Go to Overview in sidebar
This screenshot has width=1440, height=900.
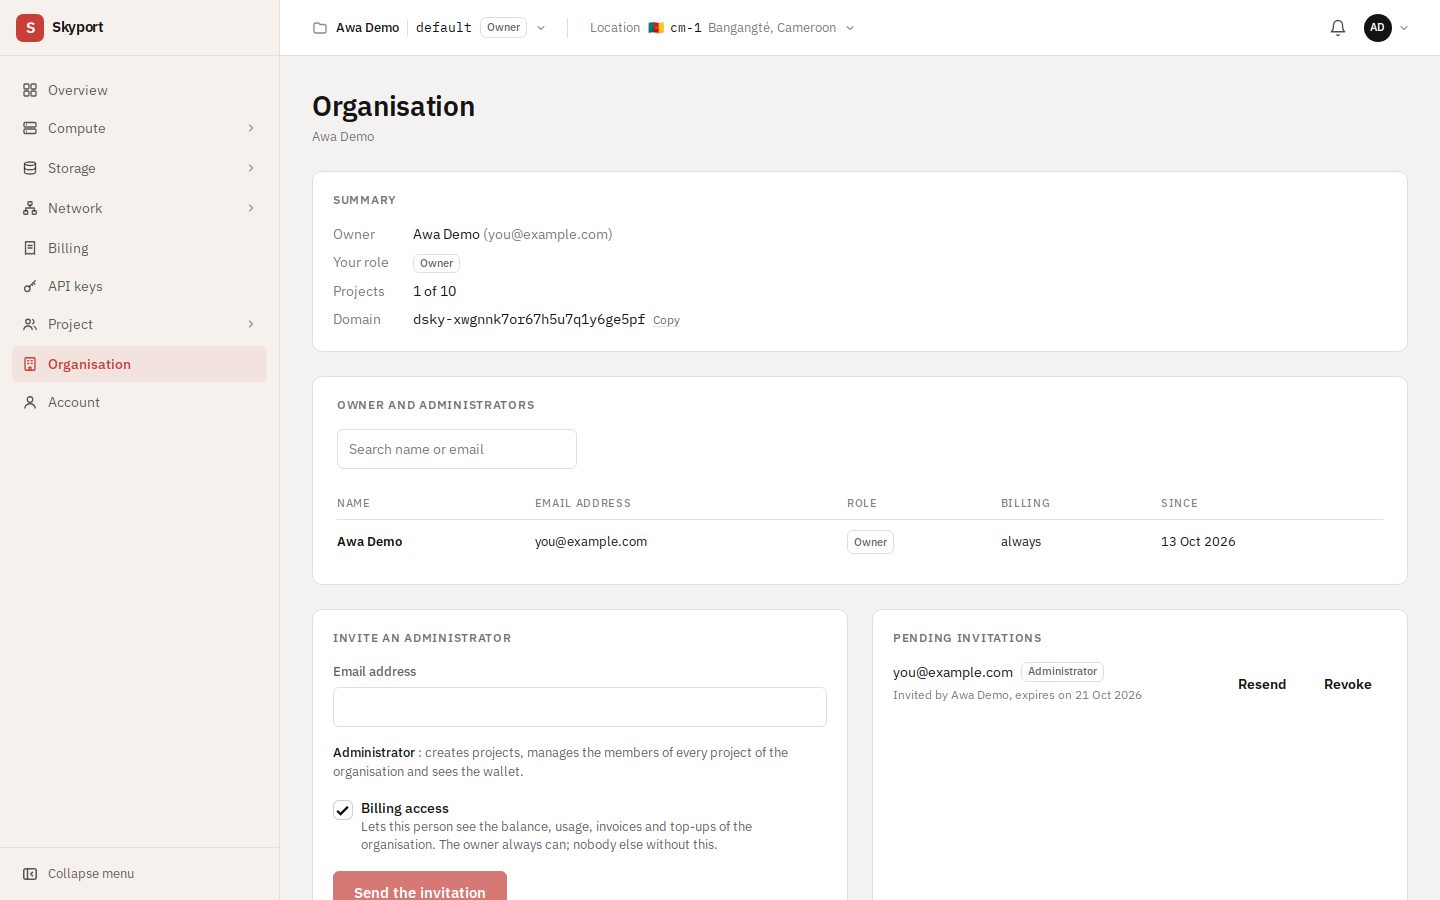(x=139, y=90)
